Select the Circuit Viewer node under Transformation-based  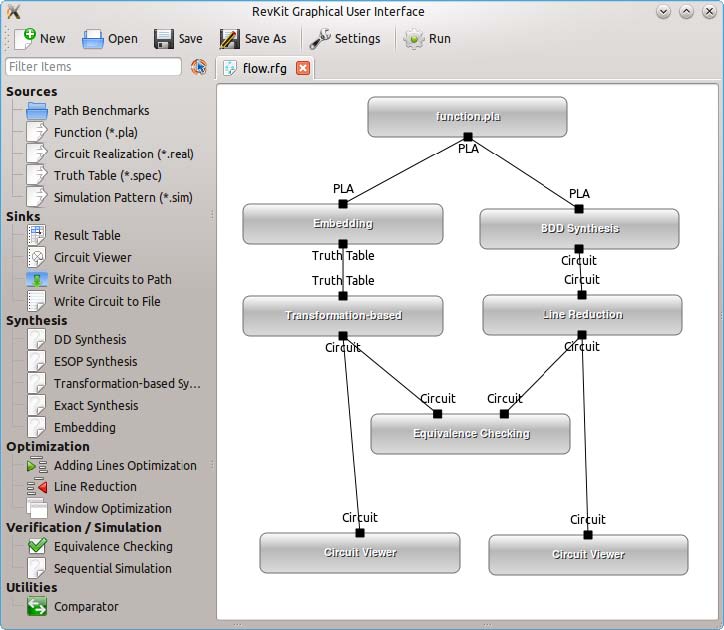[360, 553]
